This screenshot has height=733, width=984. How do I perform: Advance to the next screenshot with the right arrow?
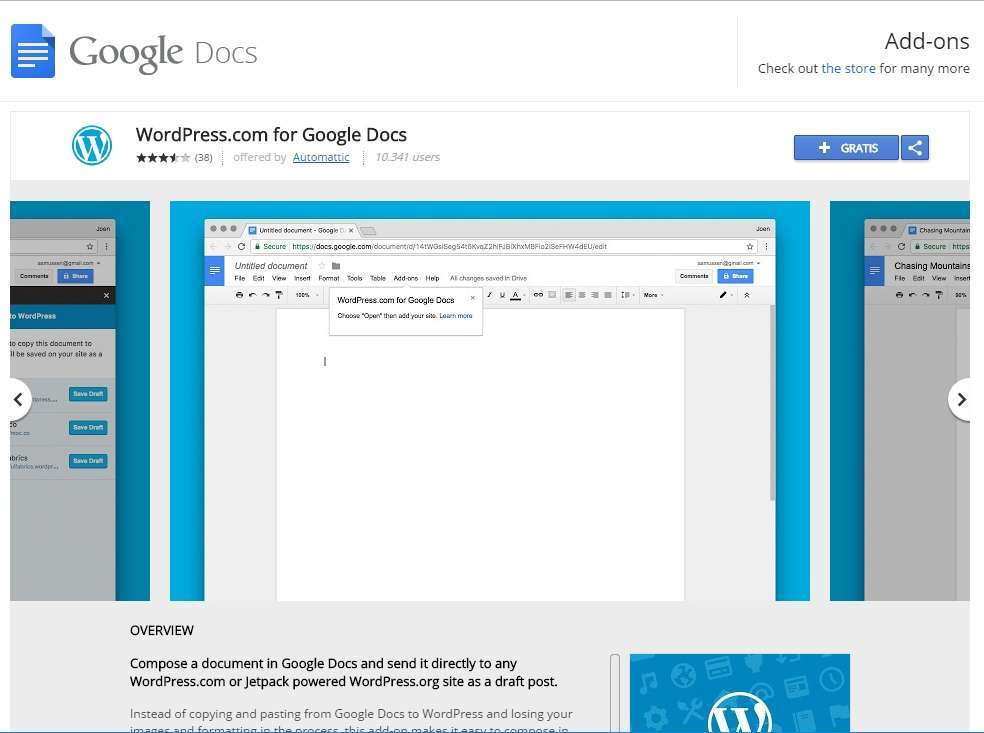(x=960, y=399)
